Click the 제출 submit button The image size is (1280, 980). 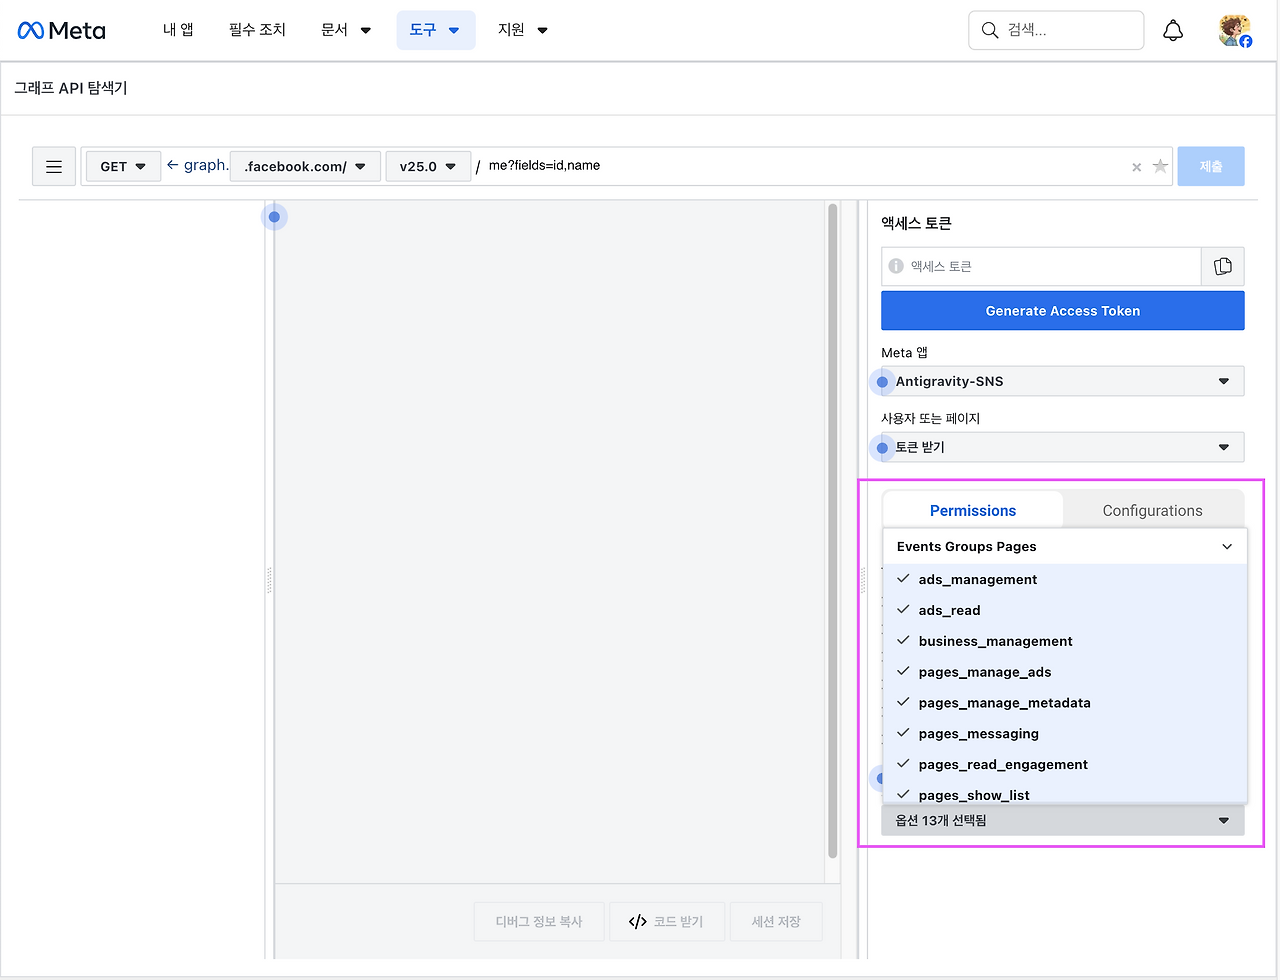pos(1211,166)
